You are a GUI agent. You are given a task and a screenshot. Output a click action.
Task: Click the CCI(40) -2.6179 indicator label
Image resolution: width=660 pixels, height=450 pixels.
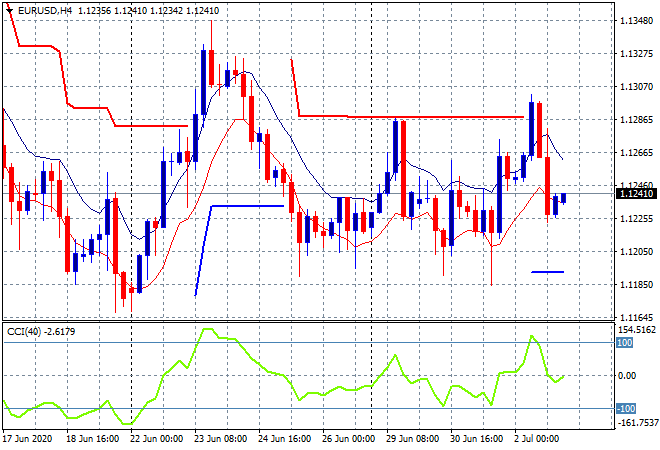pyautogui.click(x=41, y=332)
